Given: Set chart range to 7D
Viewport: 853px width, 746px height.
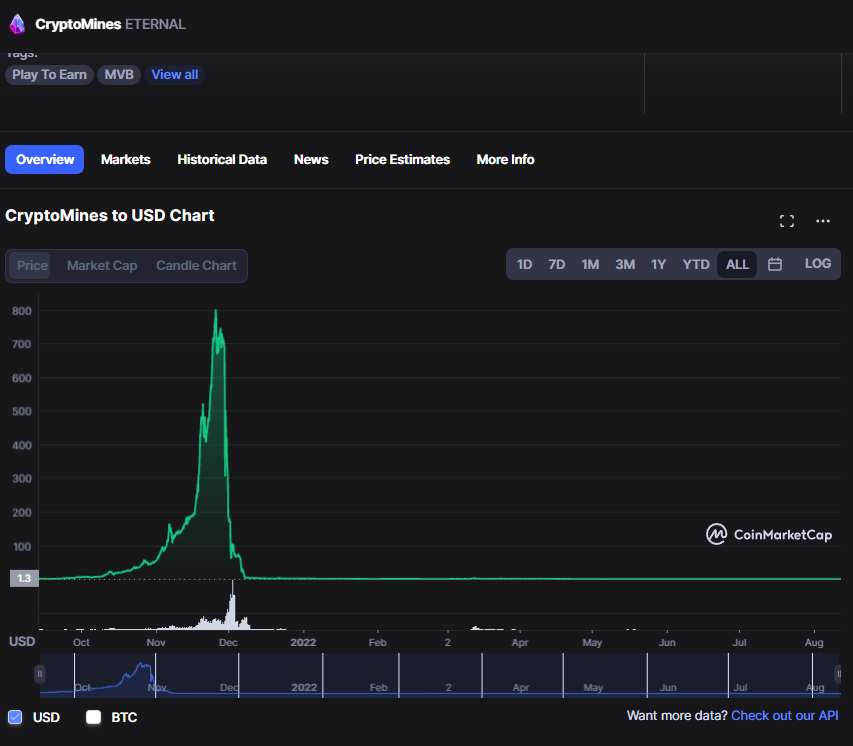Looking at the screenshot, I should [x=557, y=264].
